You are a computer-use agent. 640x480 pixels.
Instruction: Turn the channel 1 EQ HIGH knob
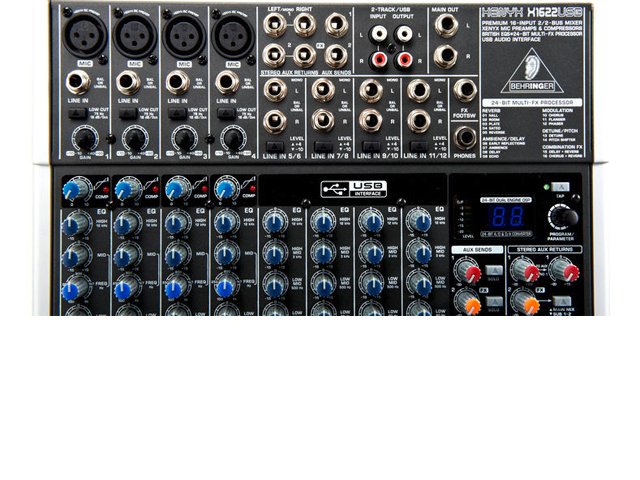(76, 223)
